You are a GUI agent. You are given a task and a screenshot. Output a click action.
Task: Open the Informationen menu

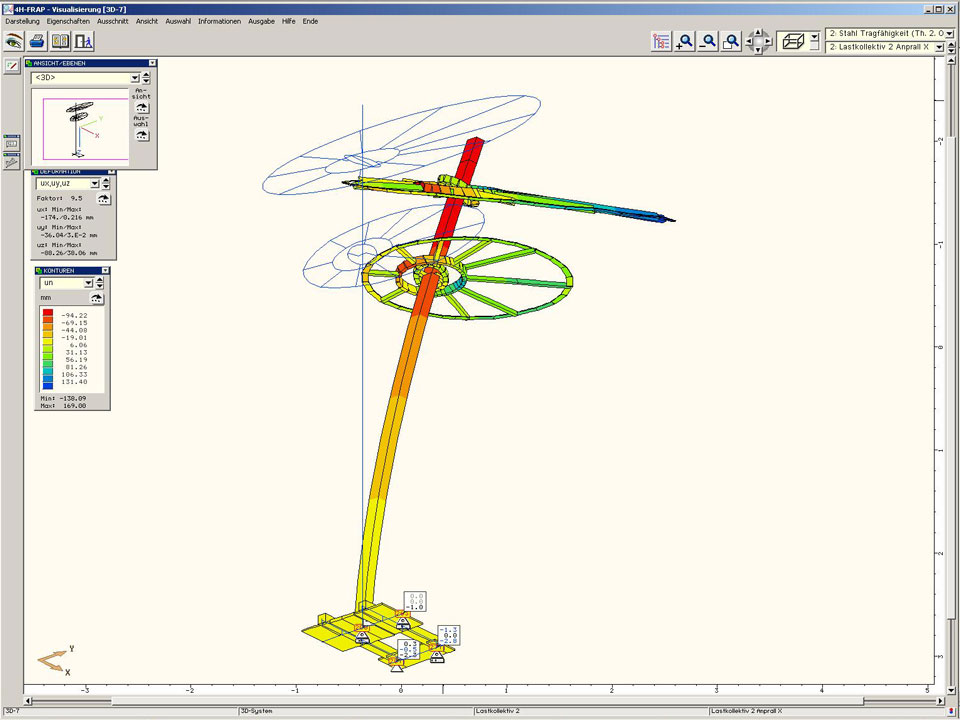coord(219,21)
